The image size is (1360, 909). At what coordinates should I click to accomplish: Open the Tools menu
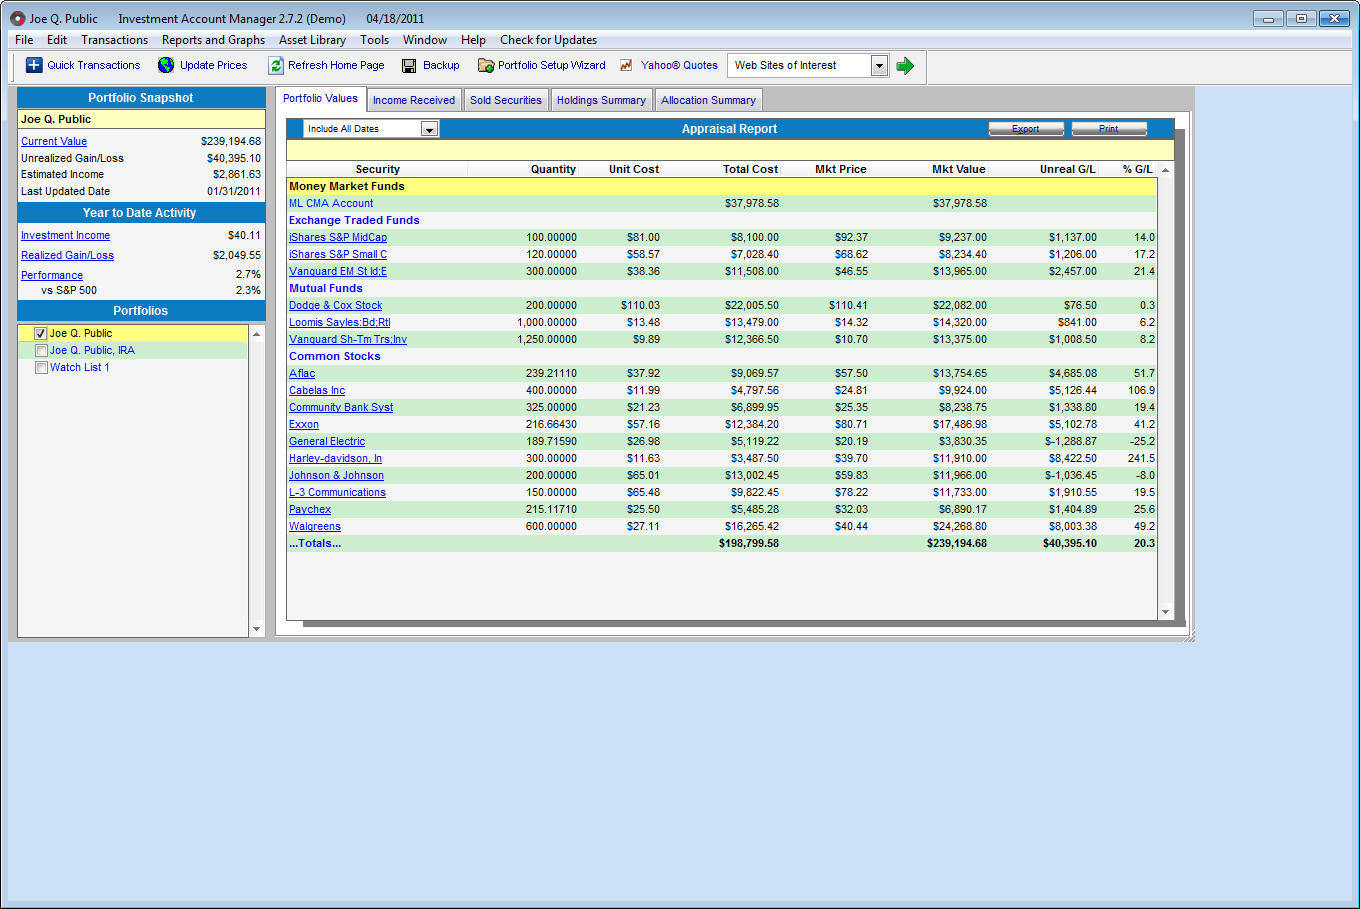(375, 40)
